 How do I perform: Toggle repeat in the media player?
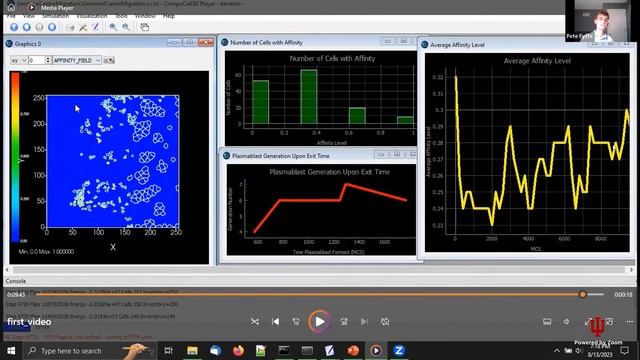pos(385,322)
